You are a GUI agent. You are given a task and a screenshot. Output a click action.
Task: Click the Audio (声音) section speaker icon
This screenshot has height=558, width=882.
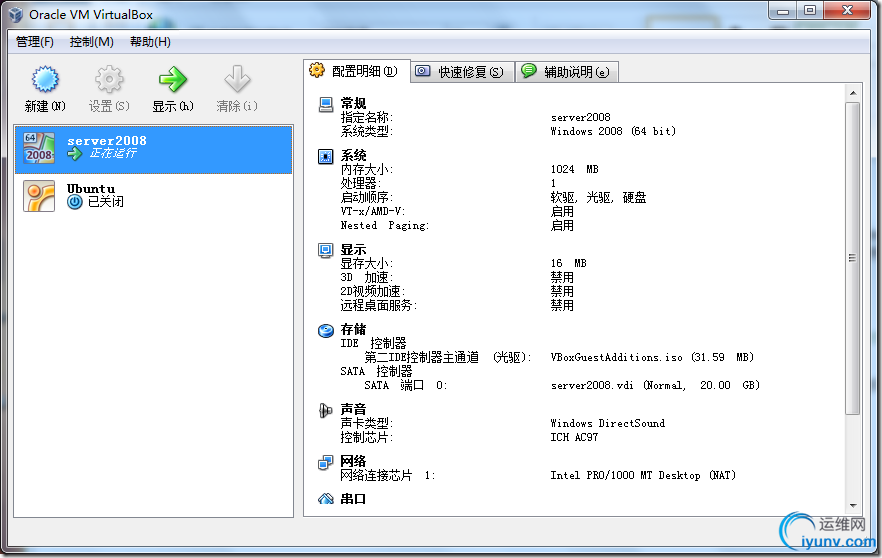(x=326, y=411)
